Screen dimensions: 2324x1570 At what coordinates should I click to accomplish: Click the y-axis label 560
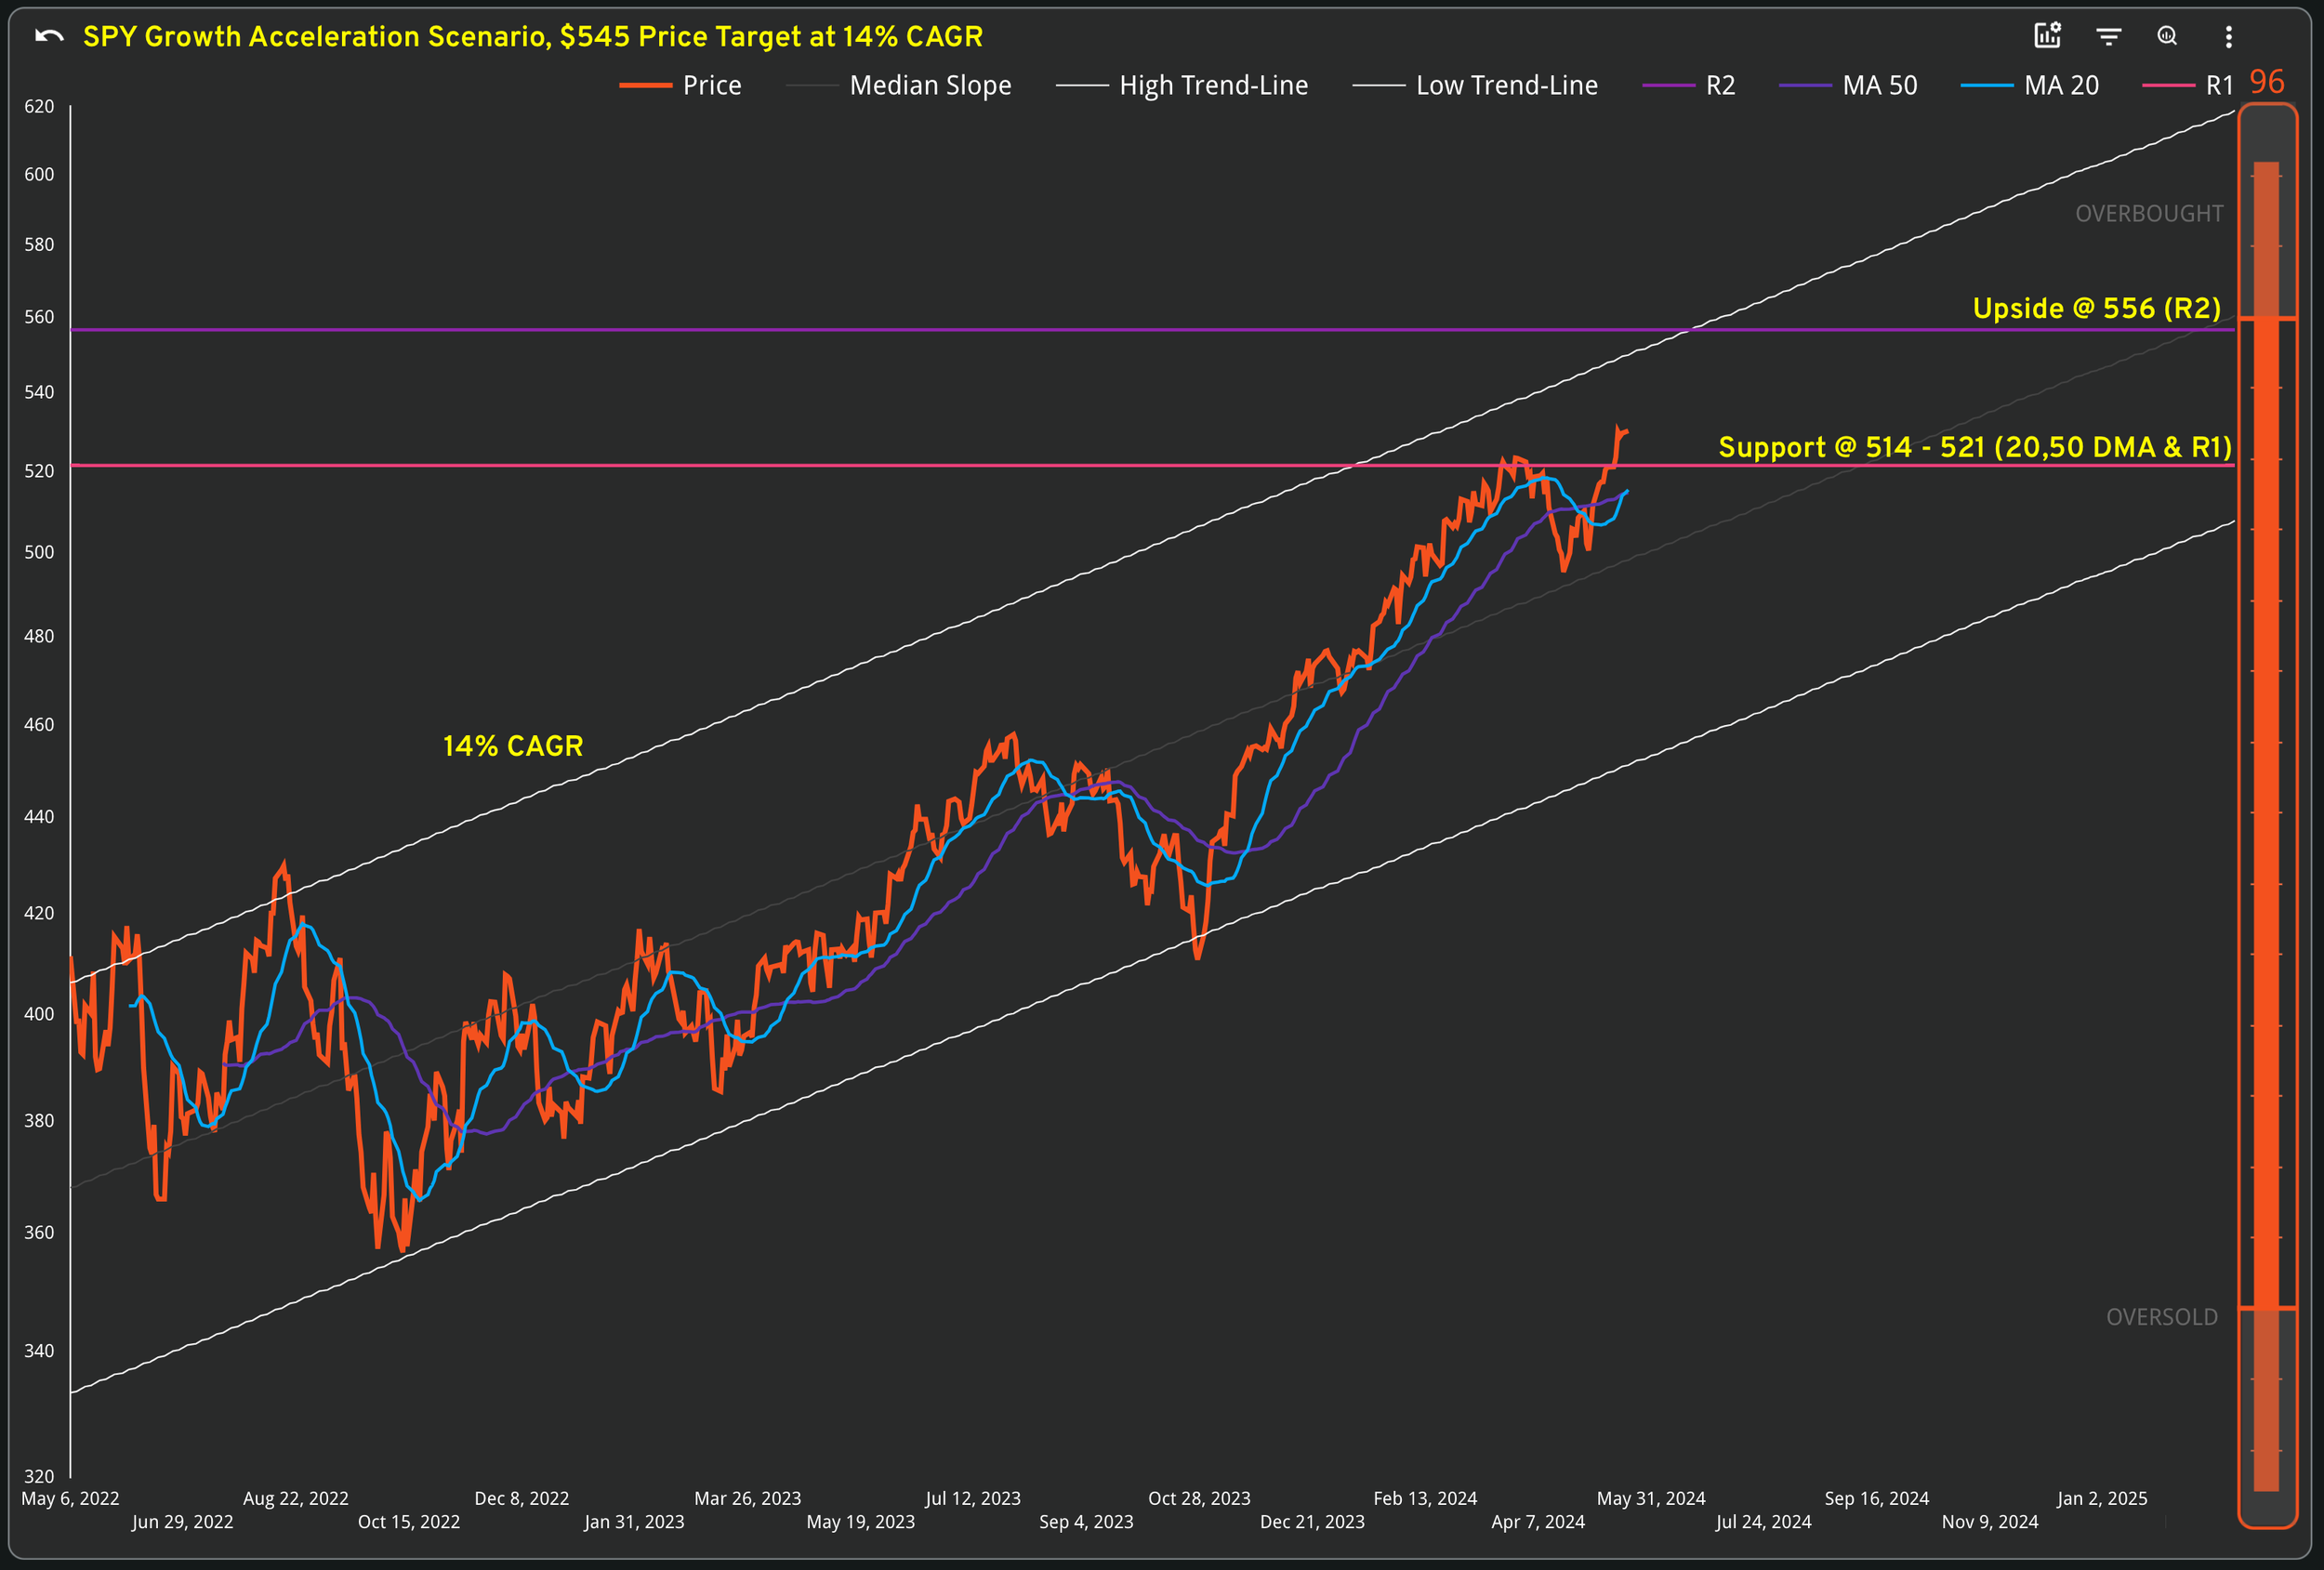(39, 317)
